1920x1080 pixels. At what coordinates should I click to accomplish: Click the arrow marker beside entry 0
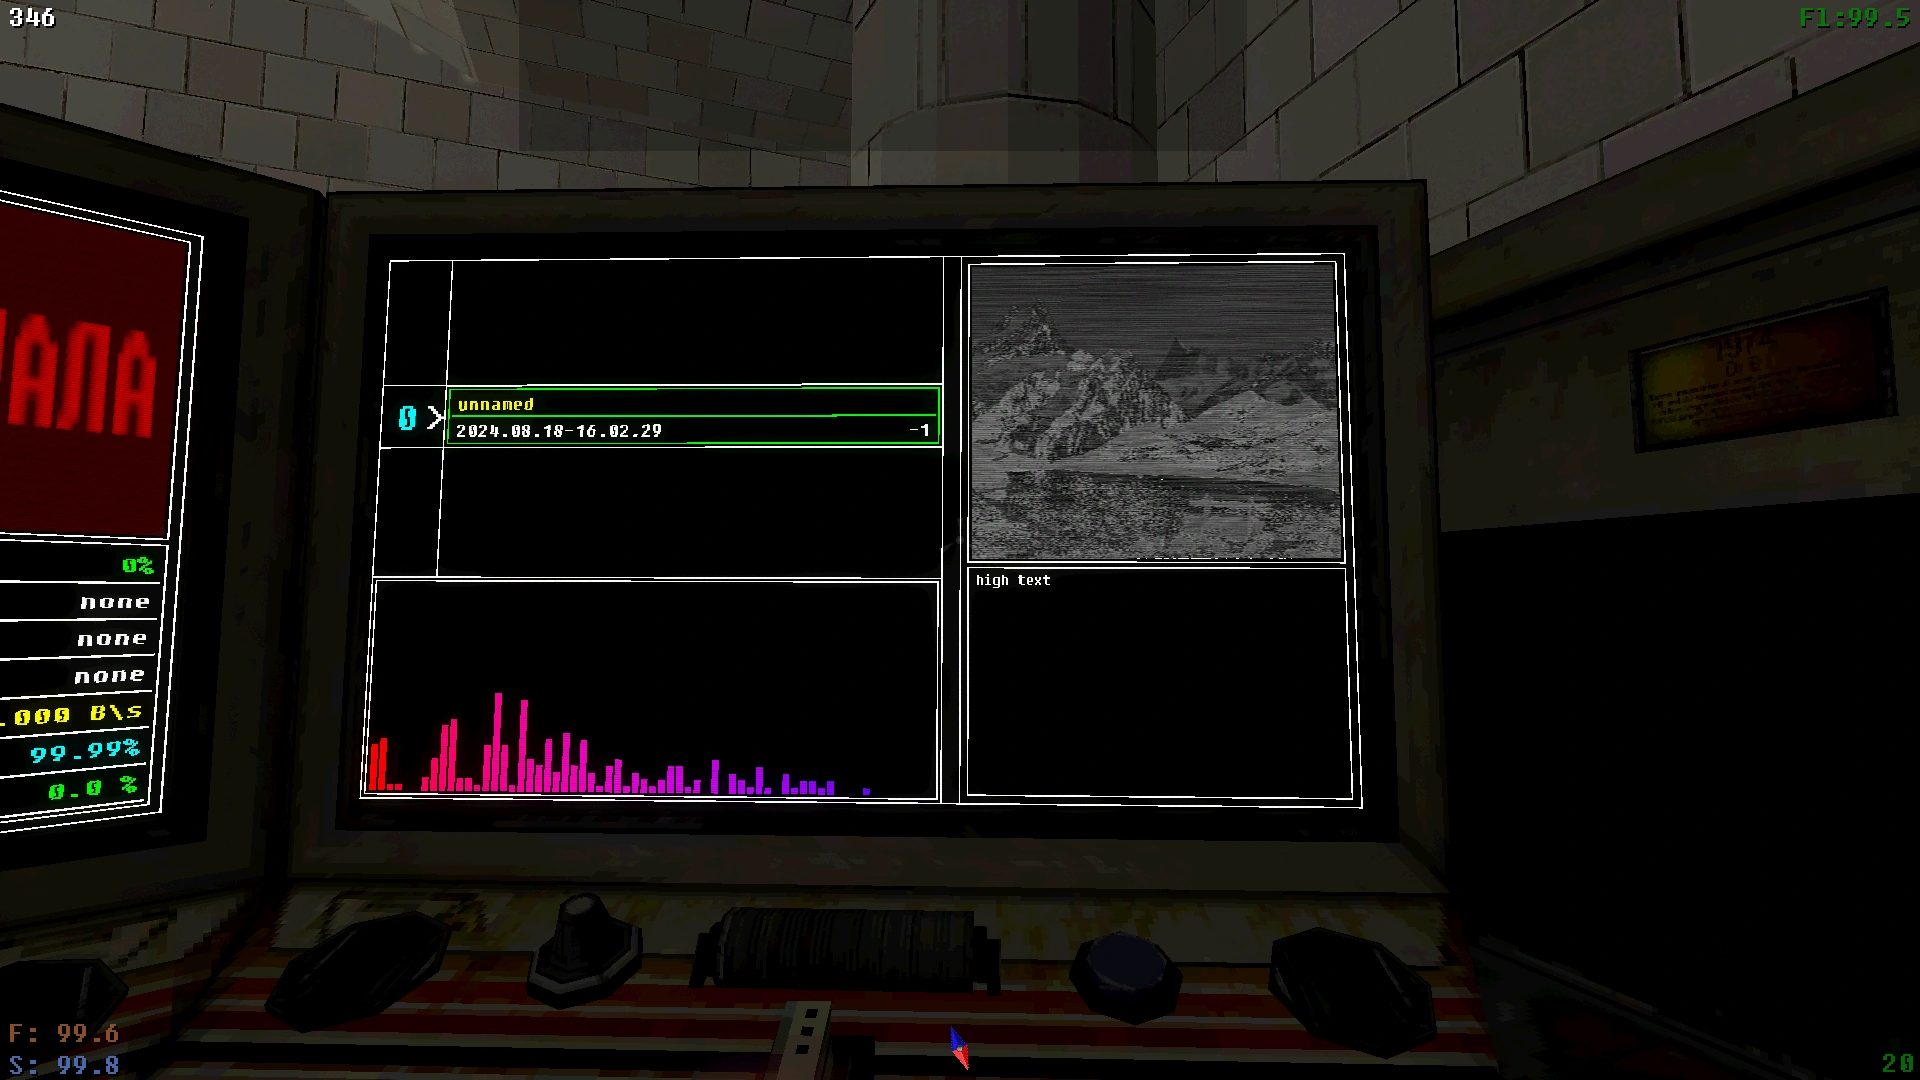[435, 418]
